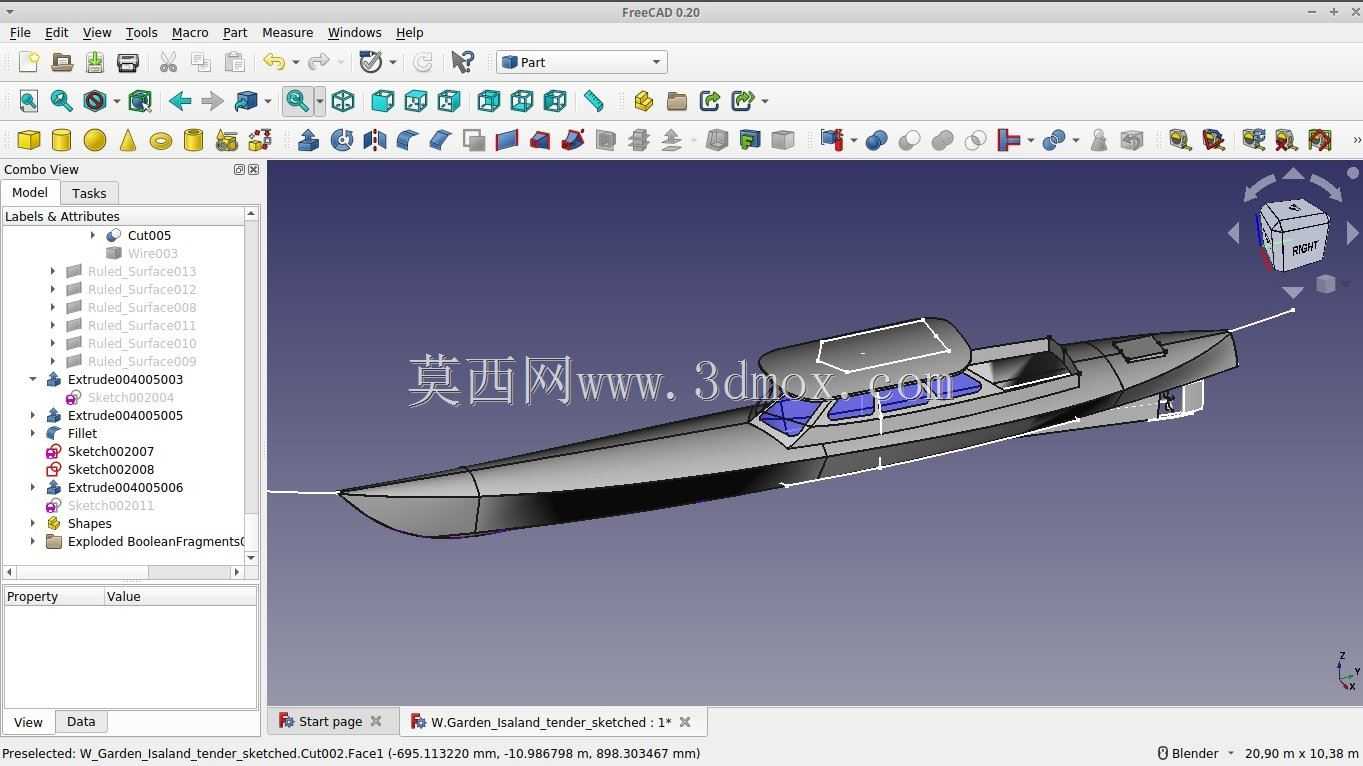Viewport: 1363px width, 766px height.
Task: Insert a Cone primitive
Action: coord(128,140)
